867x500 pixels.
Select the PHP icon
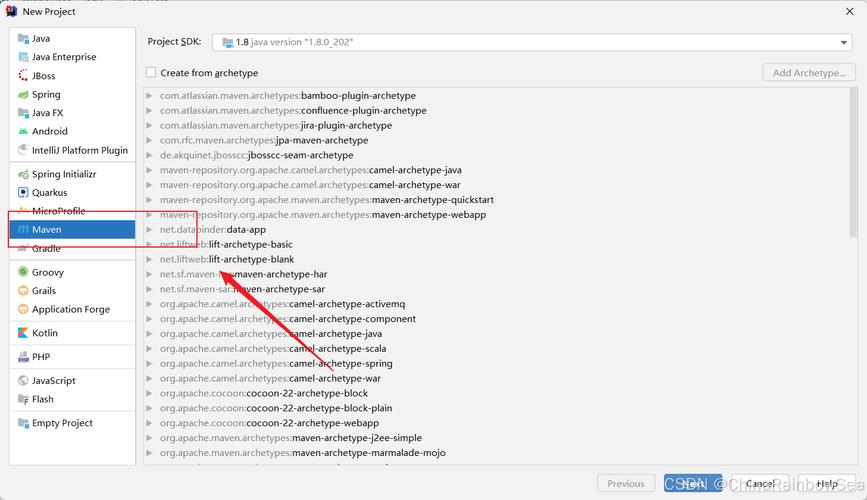(23, 357)
